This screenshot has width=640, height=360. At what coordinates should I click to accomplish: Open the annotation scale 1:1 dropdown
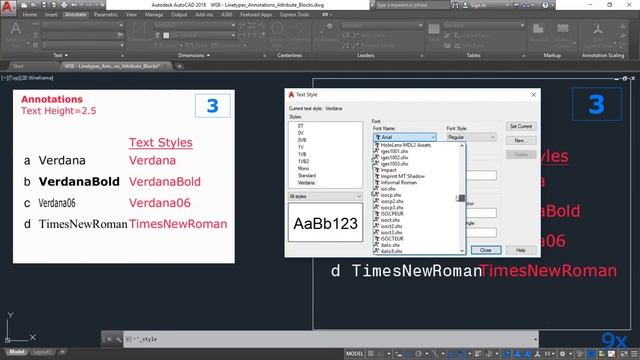coord(549,353)
